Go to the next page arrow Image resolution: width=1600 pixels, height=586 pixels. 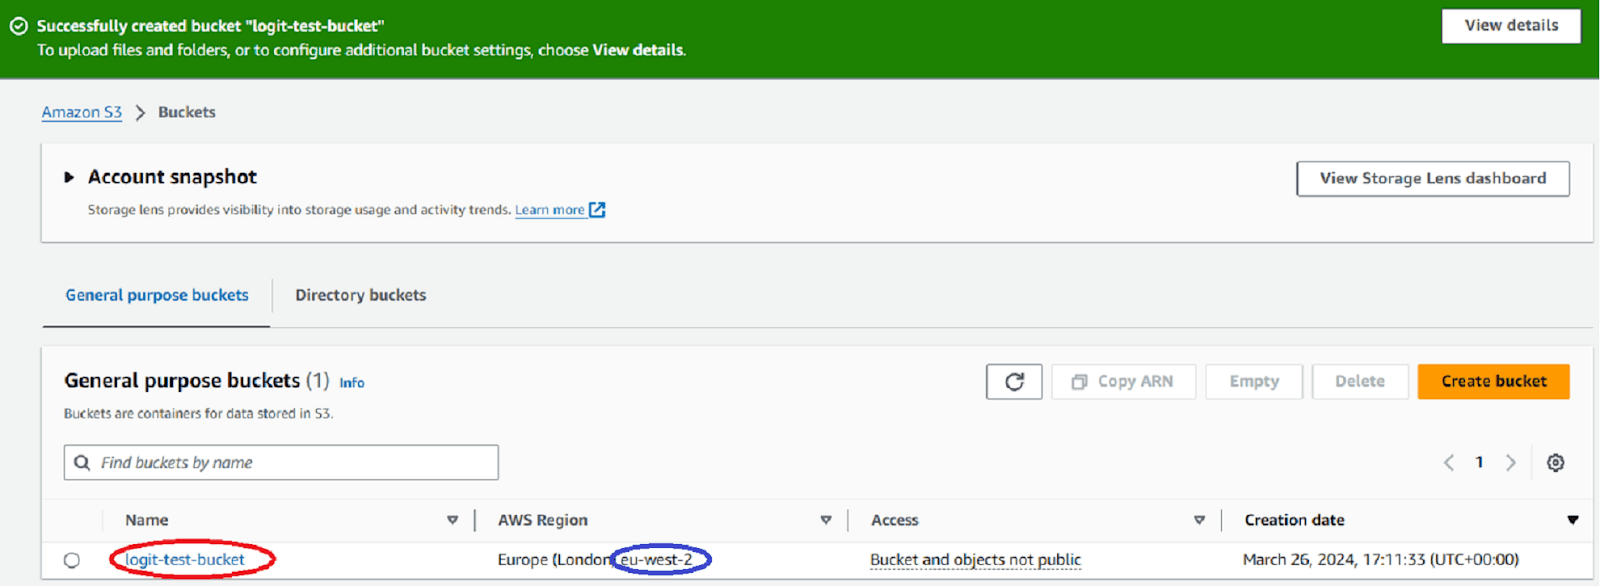click(x=1511, y=462)
